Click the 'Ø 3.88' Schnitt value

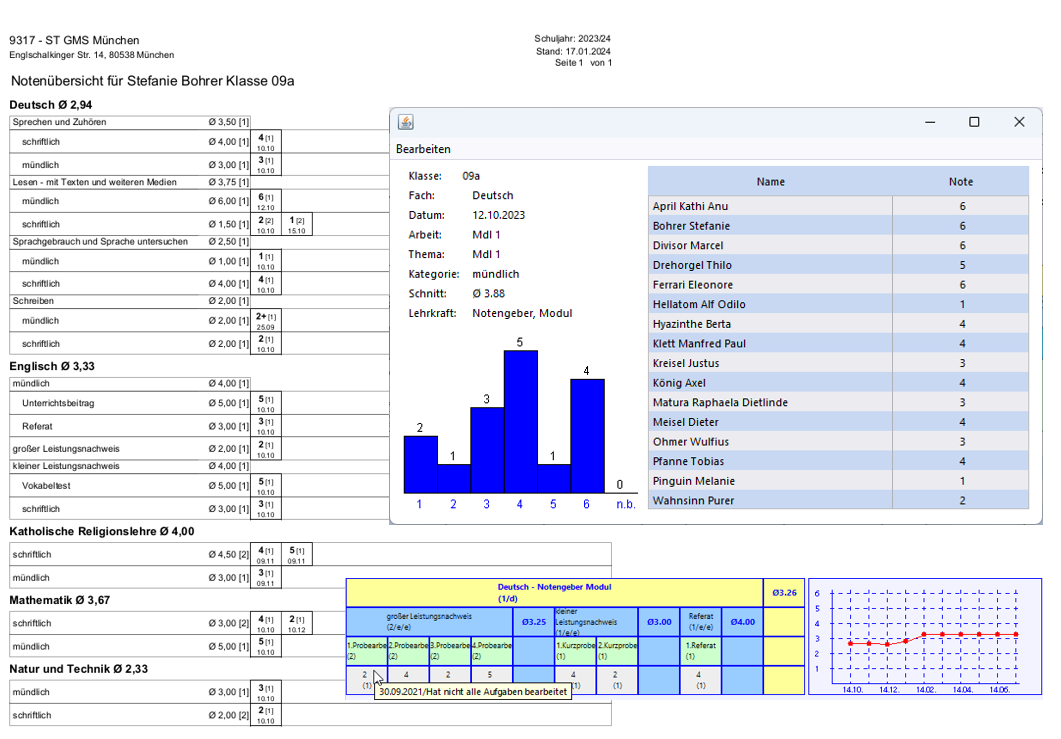click(489, 294)
